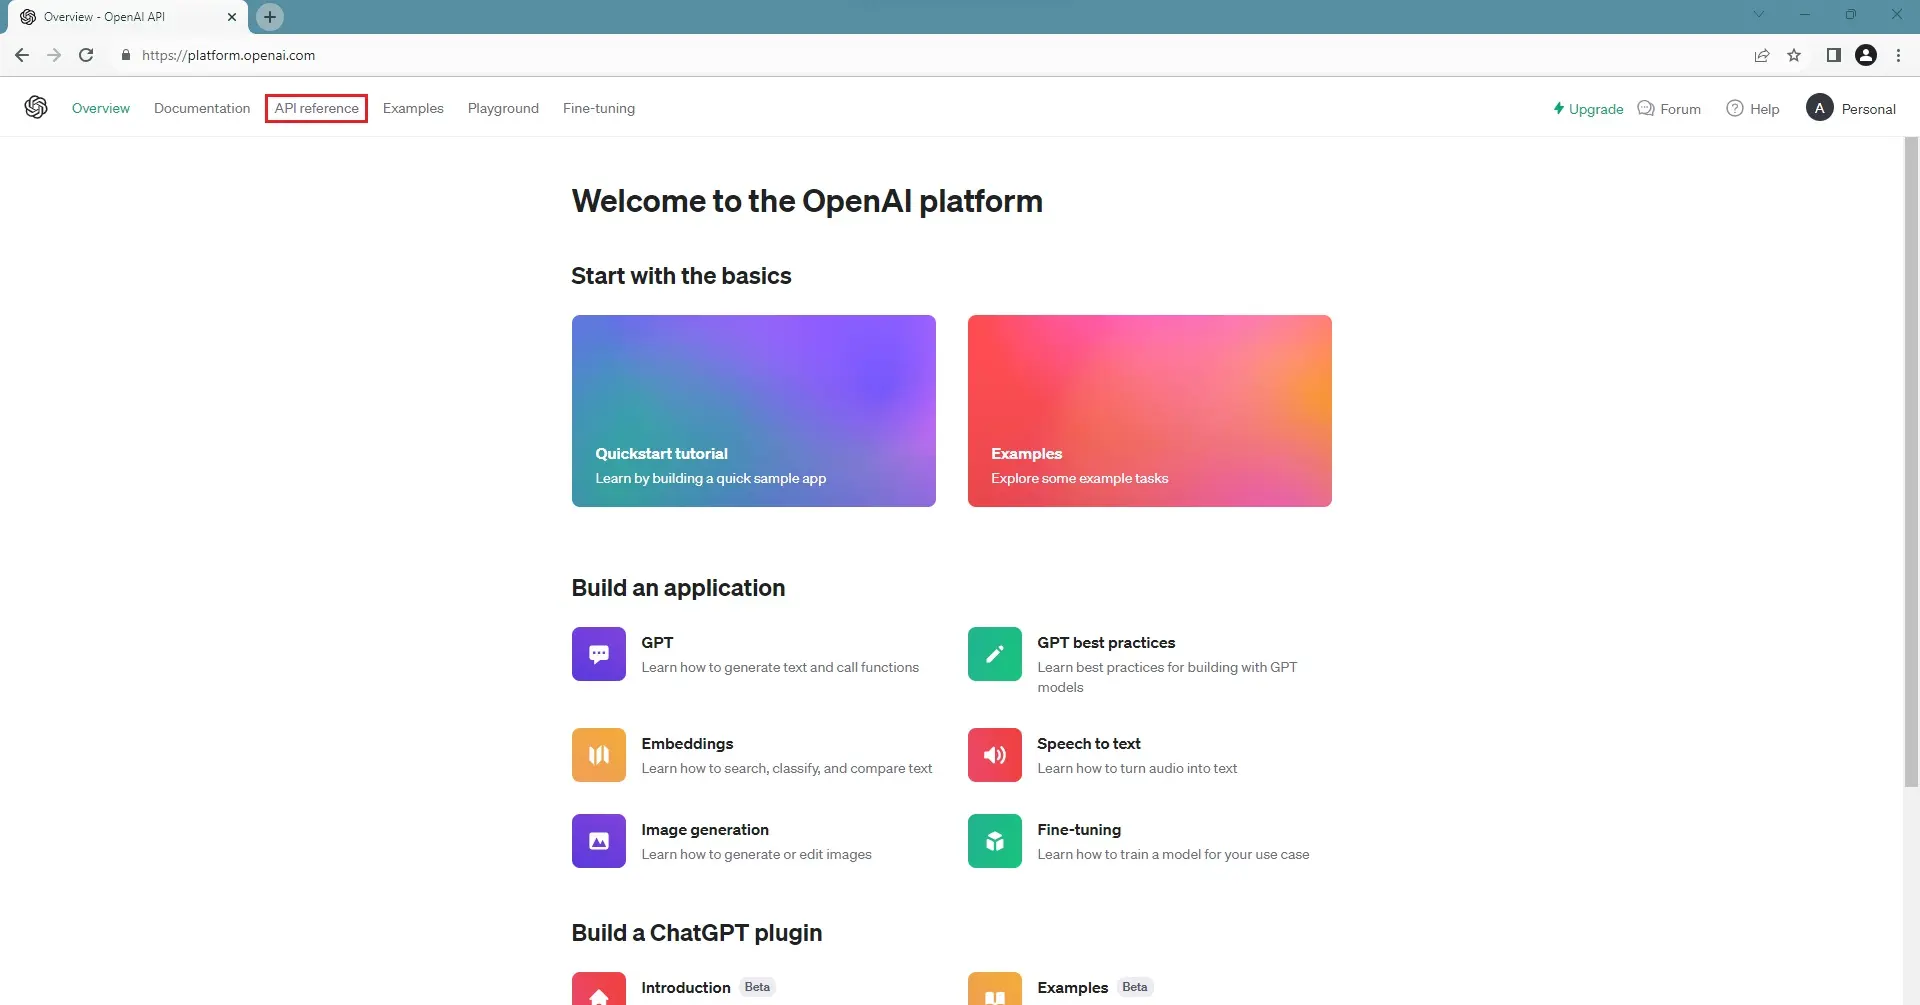Open the browser three-dot menu

(1898, 56)
